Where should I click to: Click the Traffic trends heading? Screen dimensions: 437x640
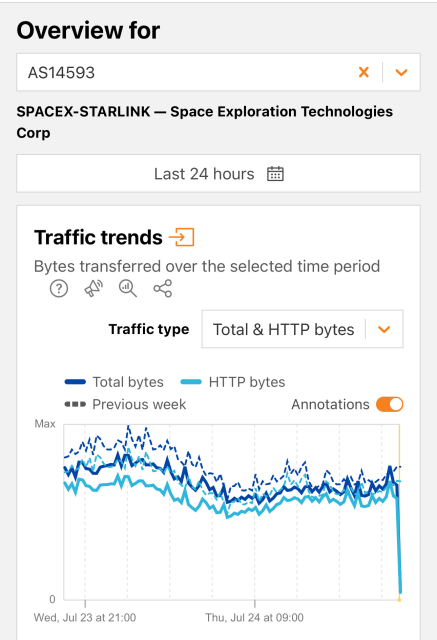[x=98, y=237]
